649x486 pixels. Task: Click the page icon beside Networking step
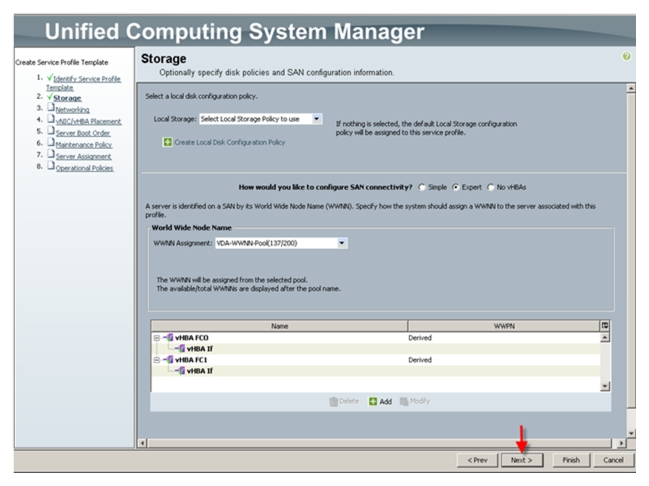click(x=51, y=108)
